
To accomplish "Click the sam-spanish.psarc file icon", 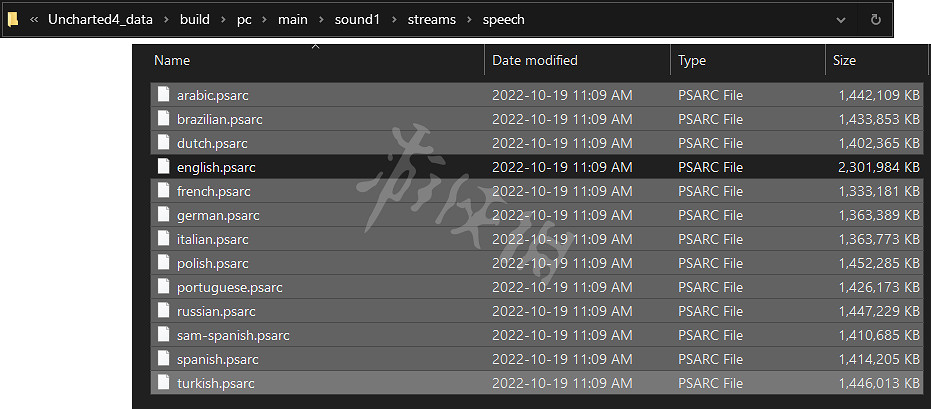I will click(x=164, y=335).
